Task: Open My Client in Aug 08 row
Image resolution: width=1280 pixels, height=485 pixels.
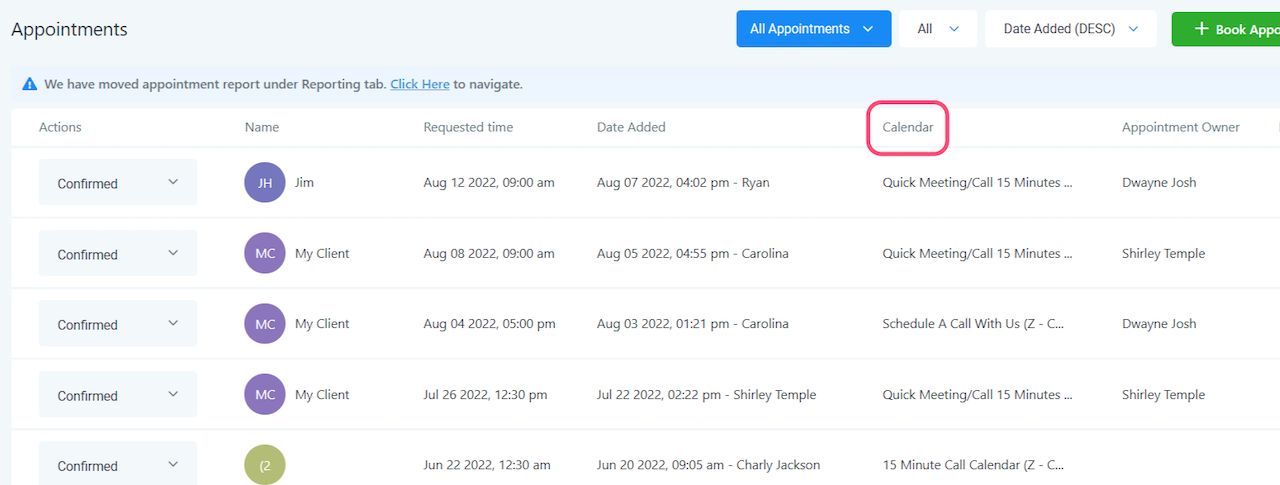Action: (x=322, y=254)
